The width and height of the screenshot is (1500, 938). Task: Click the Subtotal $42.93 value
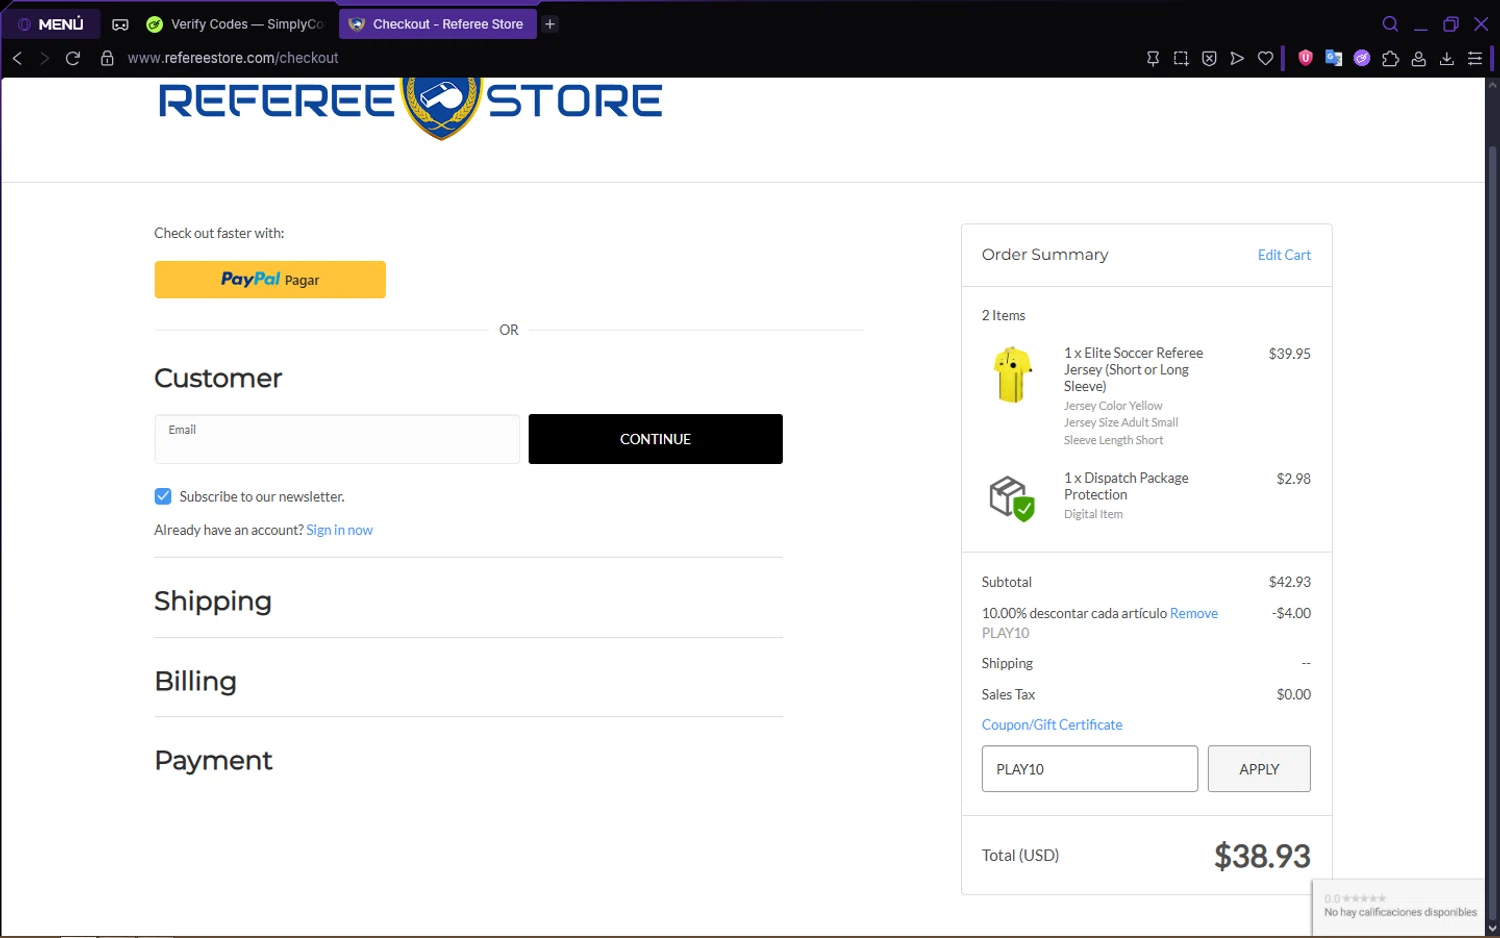(1289, 582)
